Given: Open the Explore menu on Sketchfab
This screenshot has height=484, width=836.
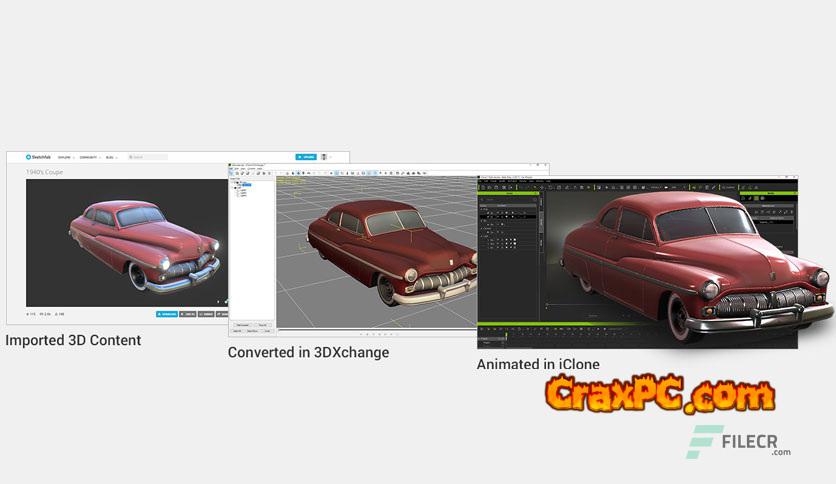Looking at the screenshot, I should click(66, 157).
